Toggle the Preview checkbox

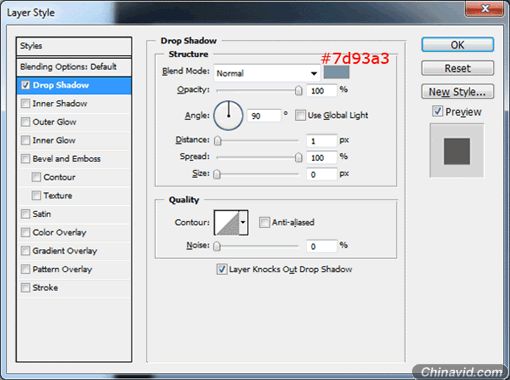tap(437, 111)
